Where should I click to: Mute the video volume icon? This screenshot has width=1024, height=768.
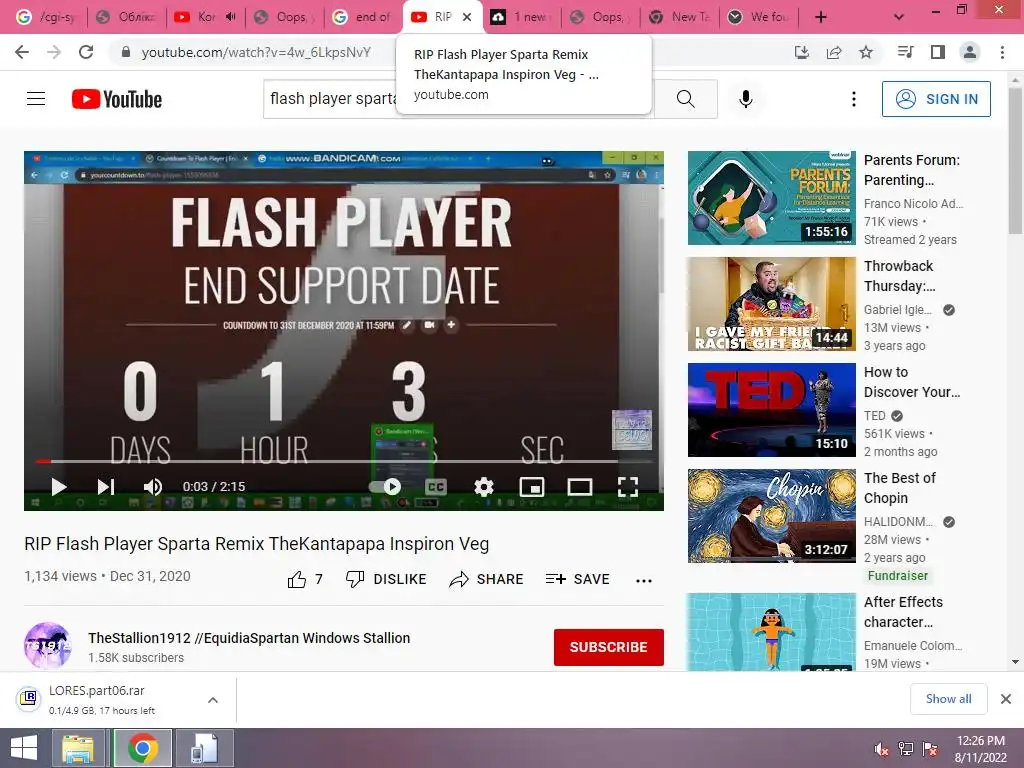click(153, 487)
